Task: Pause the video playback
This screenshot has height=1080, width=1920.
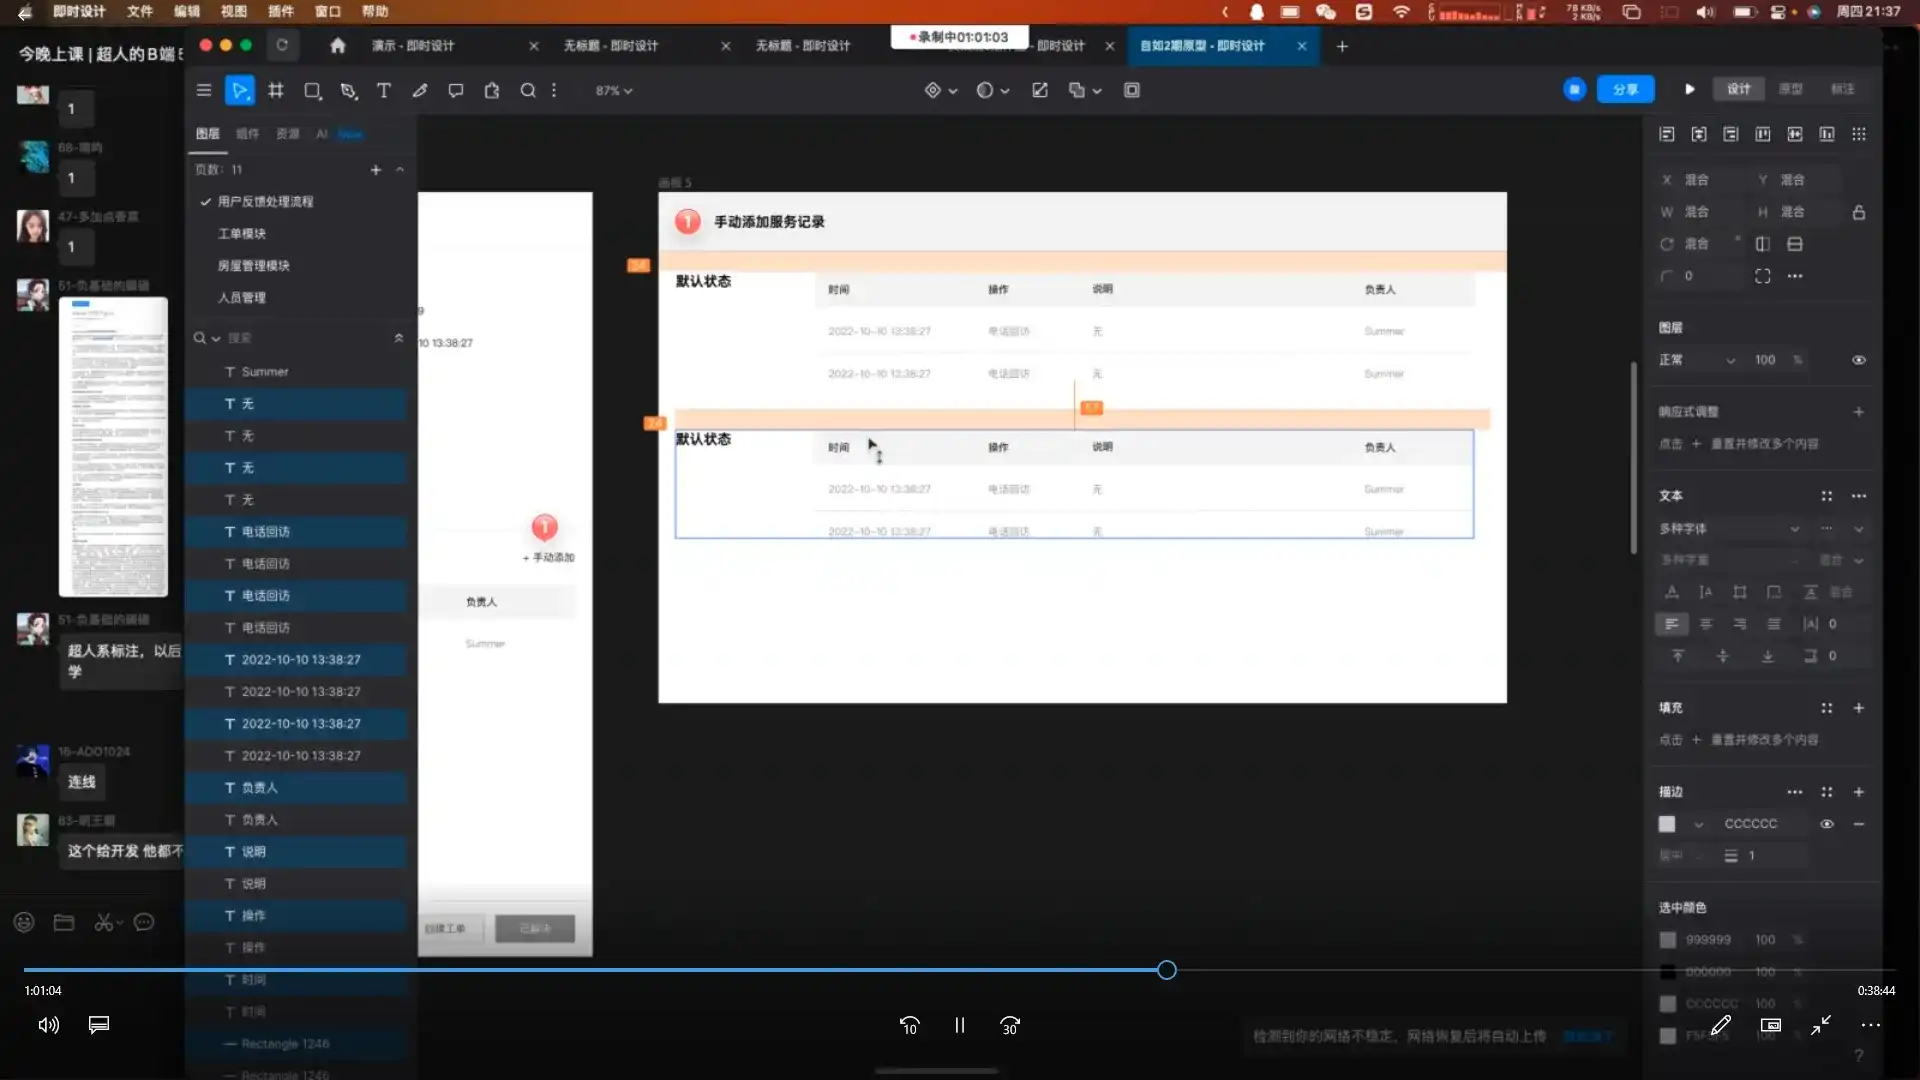Action: 959,1025
